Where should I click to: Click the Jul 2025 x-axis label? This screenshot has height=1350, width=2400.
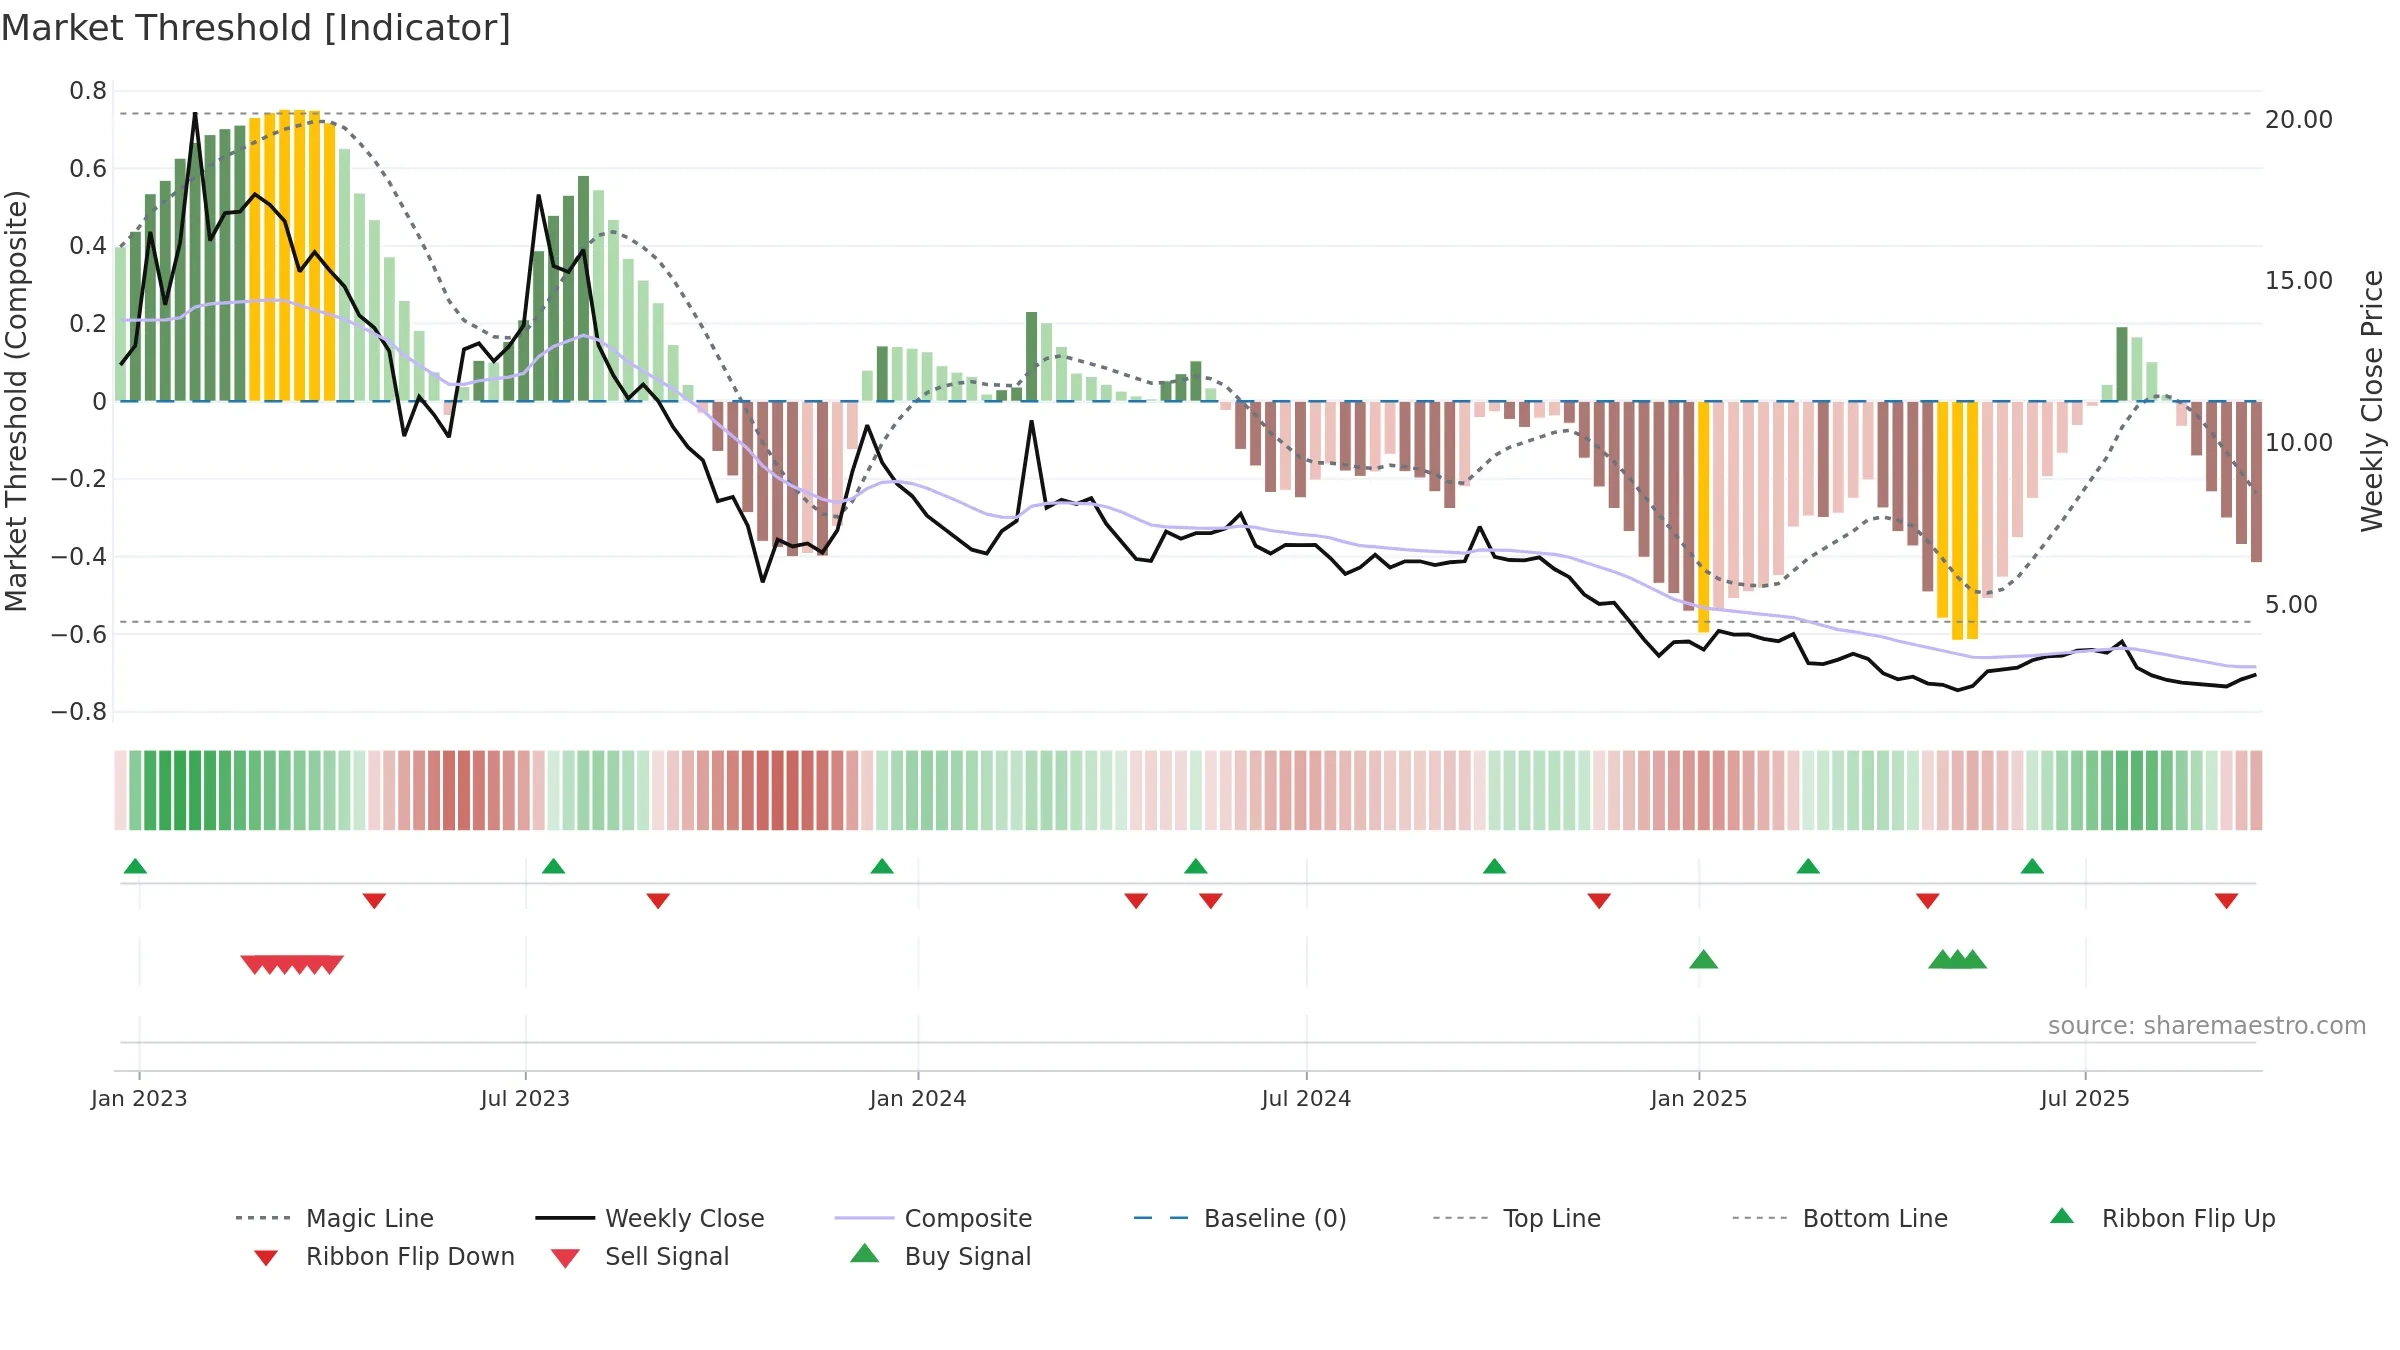[x=2085, y=1099]
